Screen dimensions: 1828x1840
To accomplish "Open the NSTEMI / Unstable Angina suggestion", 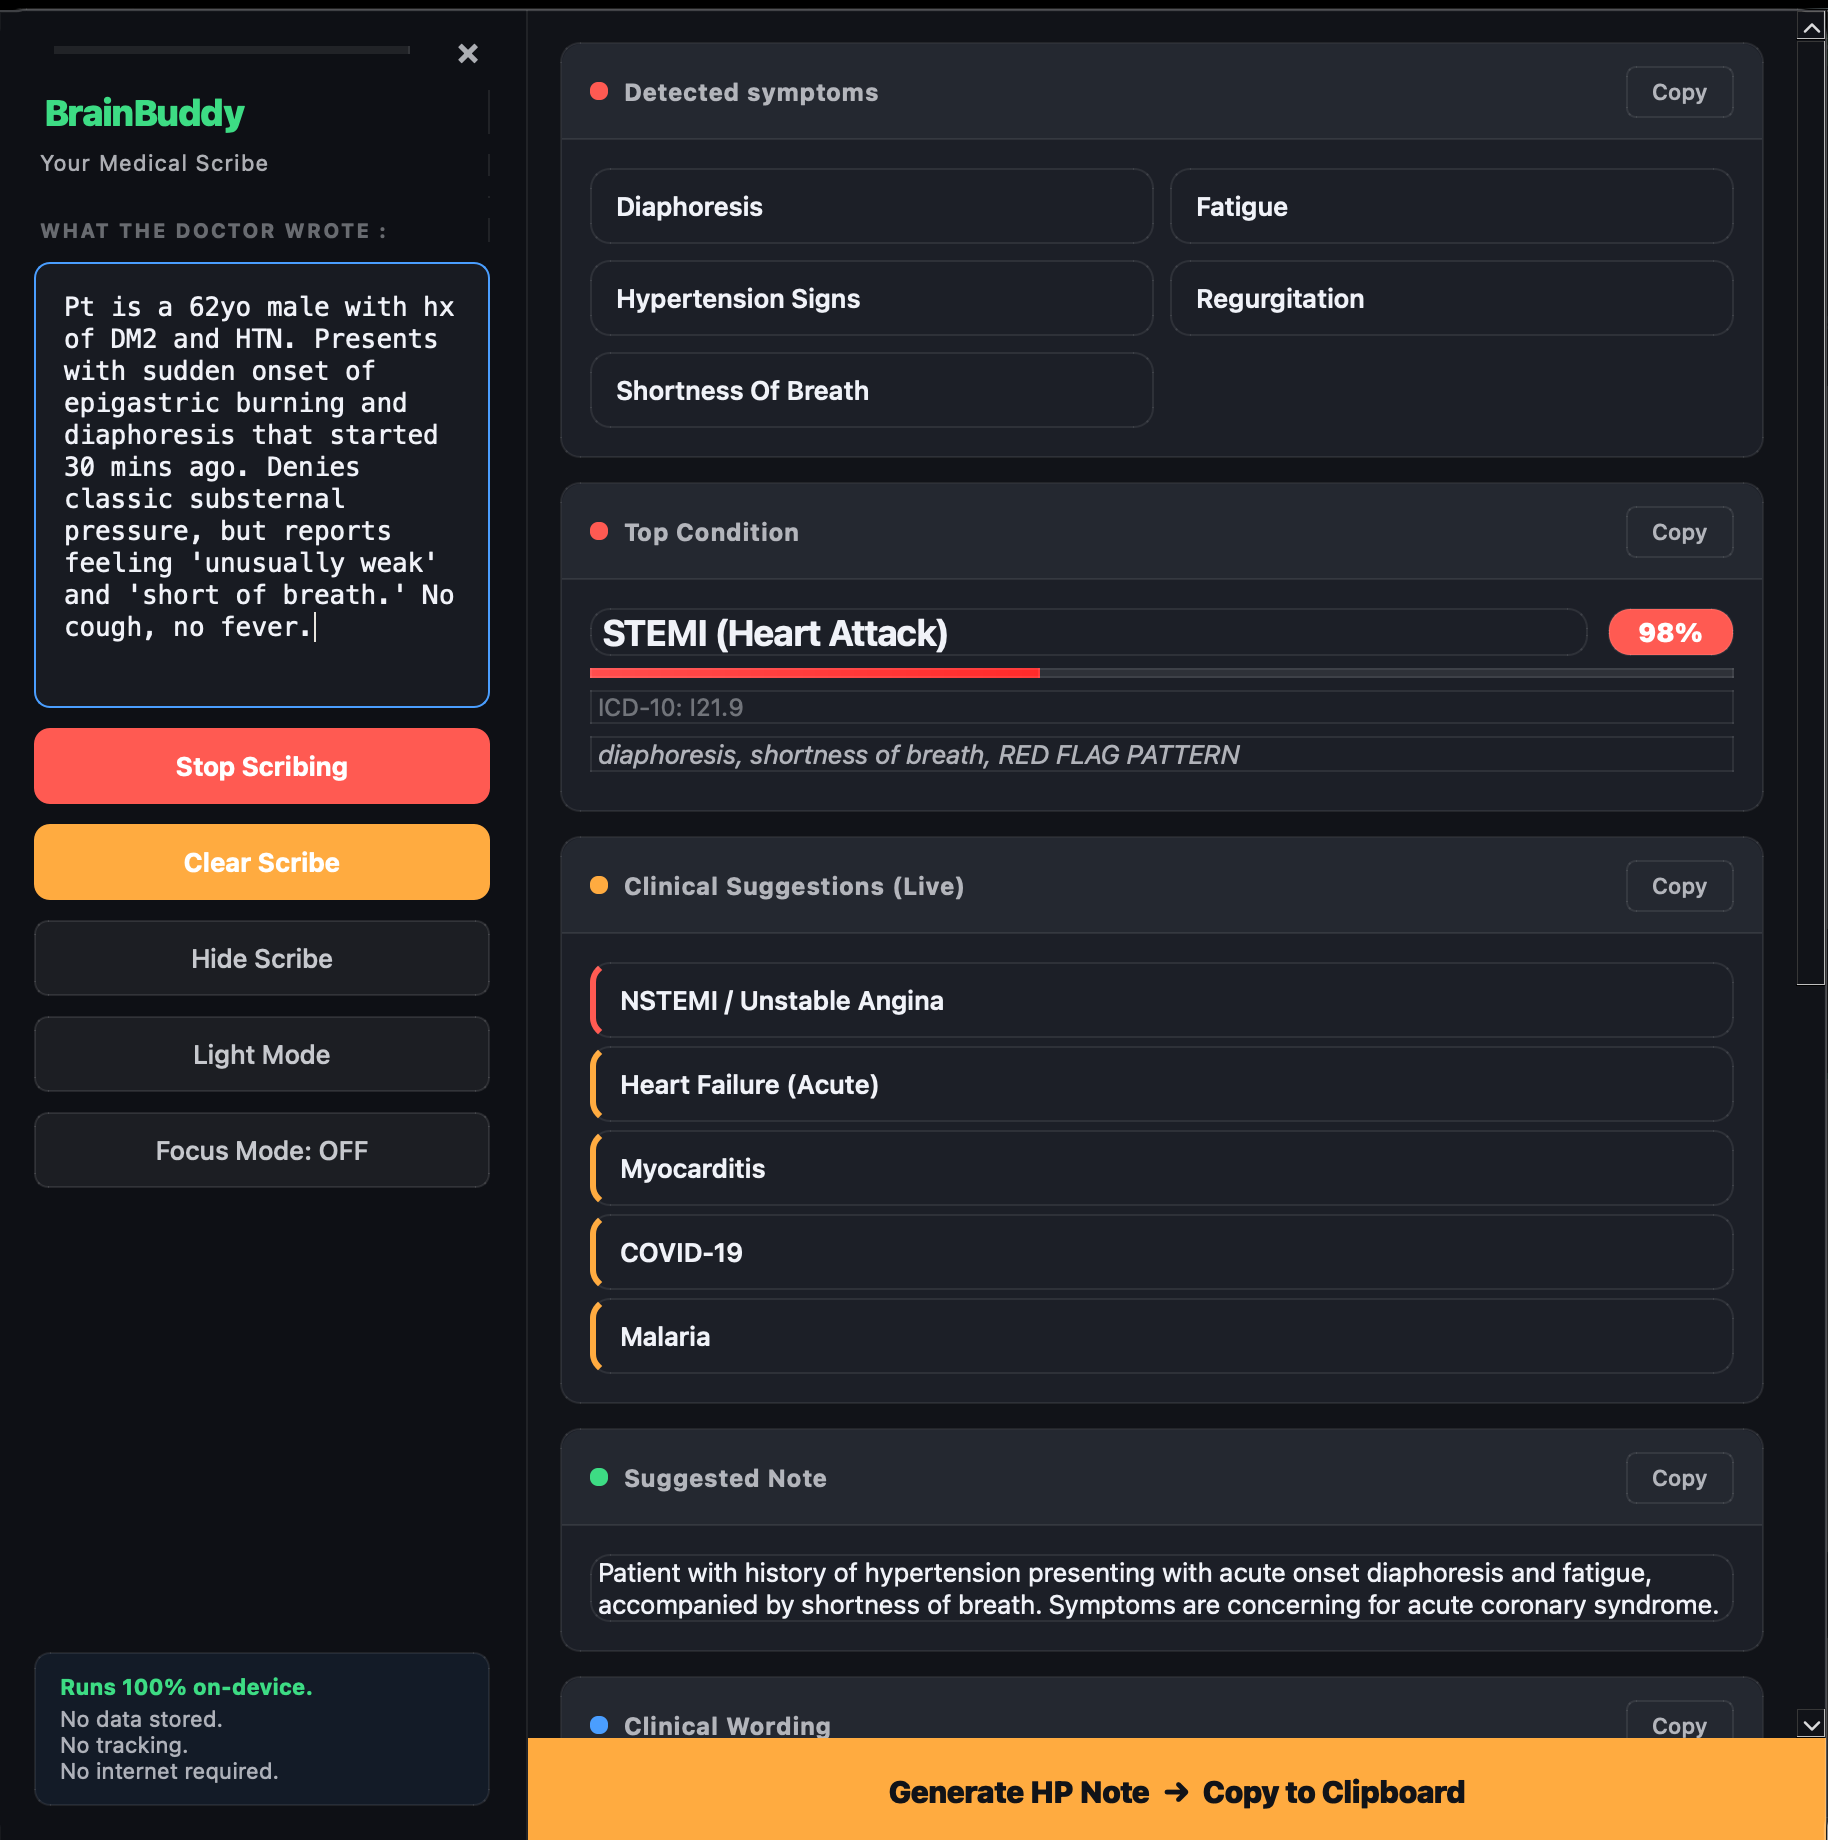I will click(x=1161, y=1000).
